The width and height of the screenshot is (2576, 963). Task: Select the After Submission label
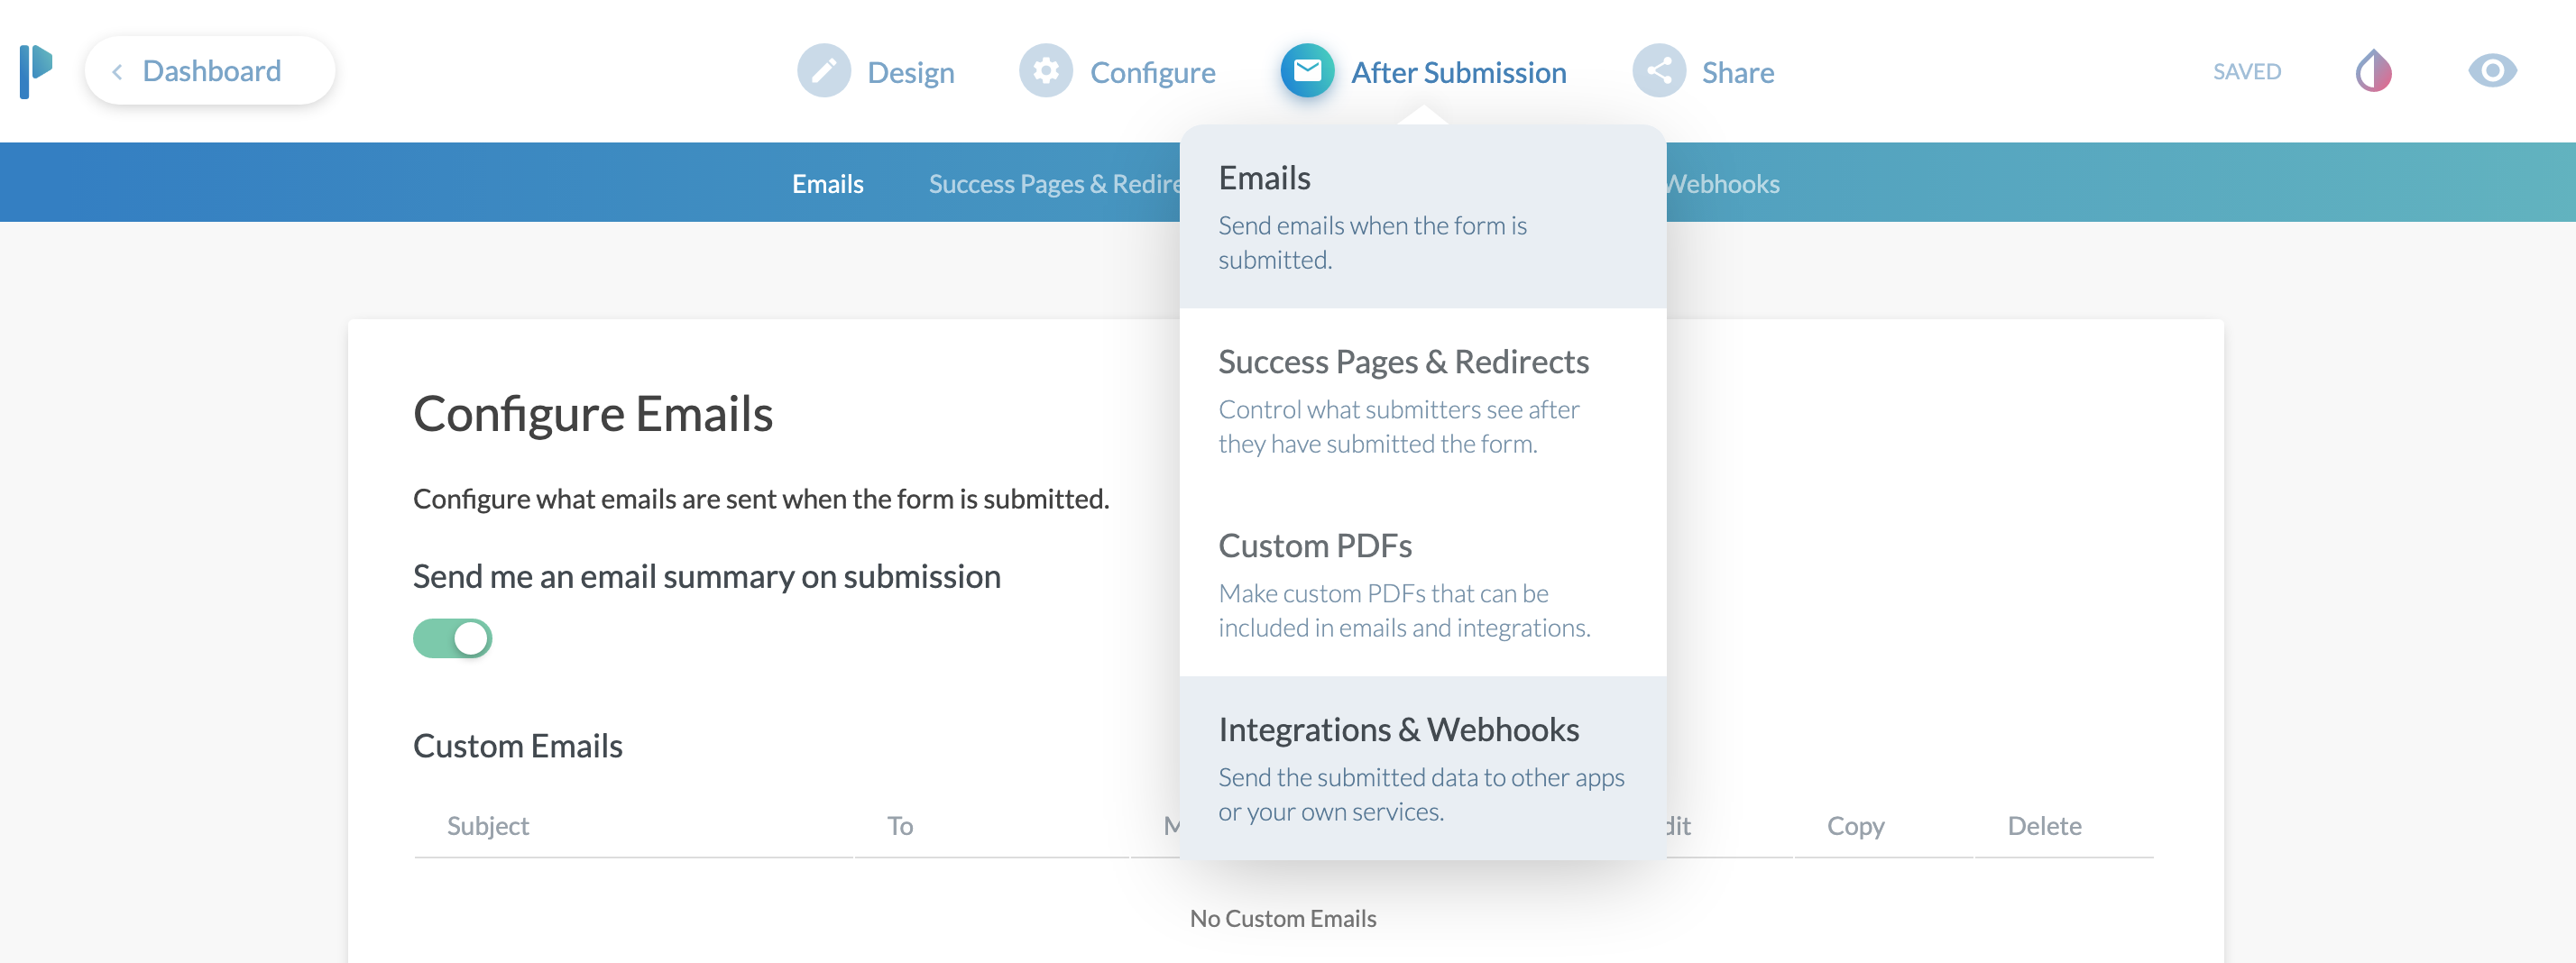click(1458, 73)
